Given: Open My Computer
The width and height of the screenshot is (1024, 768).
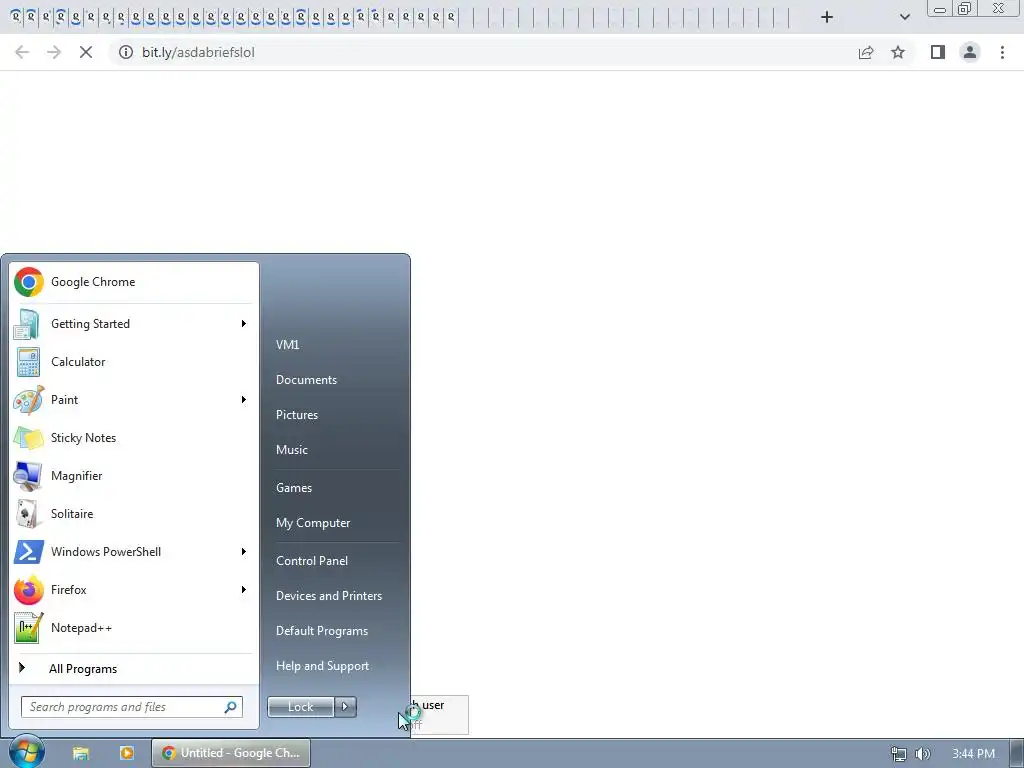Looking at the screenshot, I should [313, 523].
